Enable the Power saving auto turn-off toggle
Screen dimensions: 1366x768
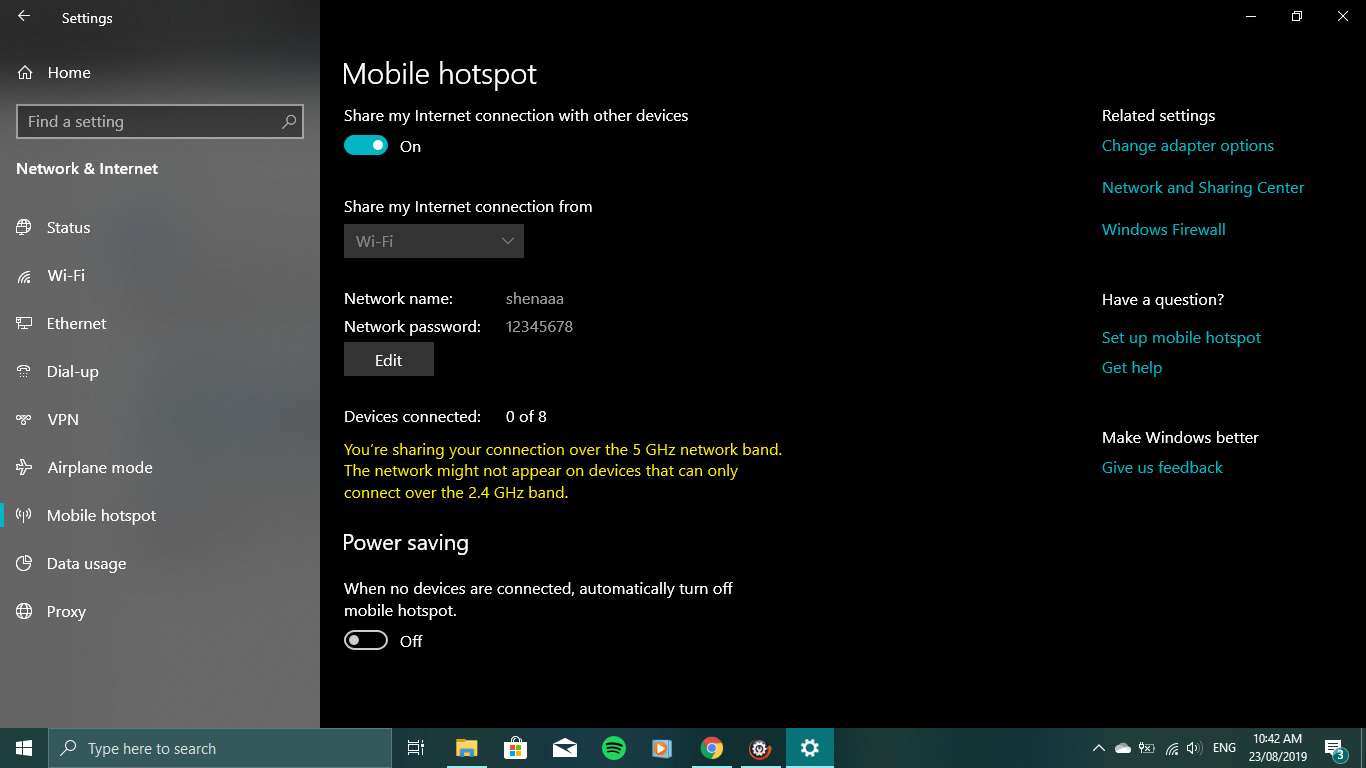[366, 641]
